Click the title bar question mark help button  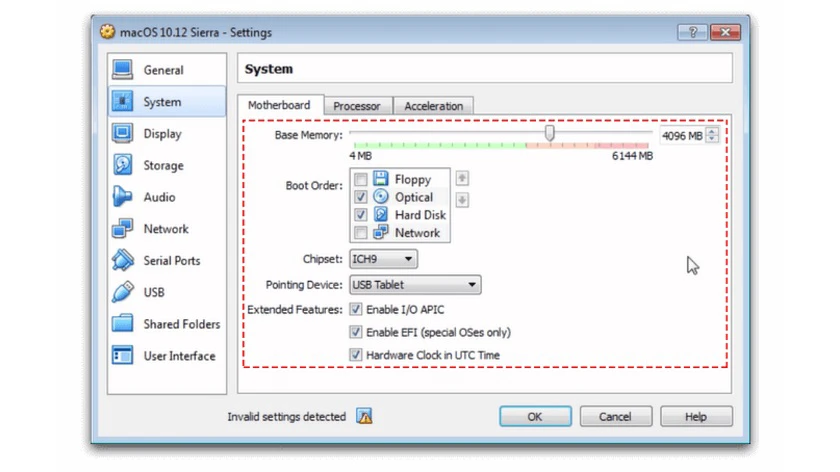(x=692, y=32)
